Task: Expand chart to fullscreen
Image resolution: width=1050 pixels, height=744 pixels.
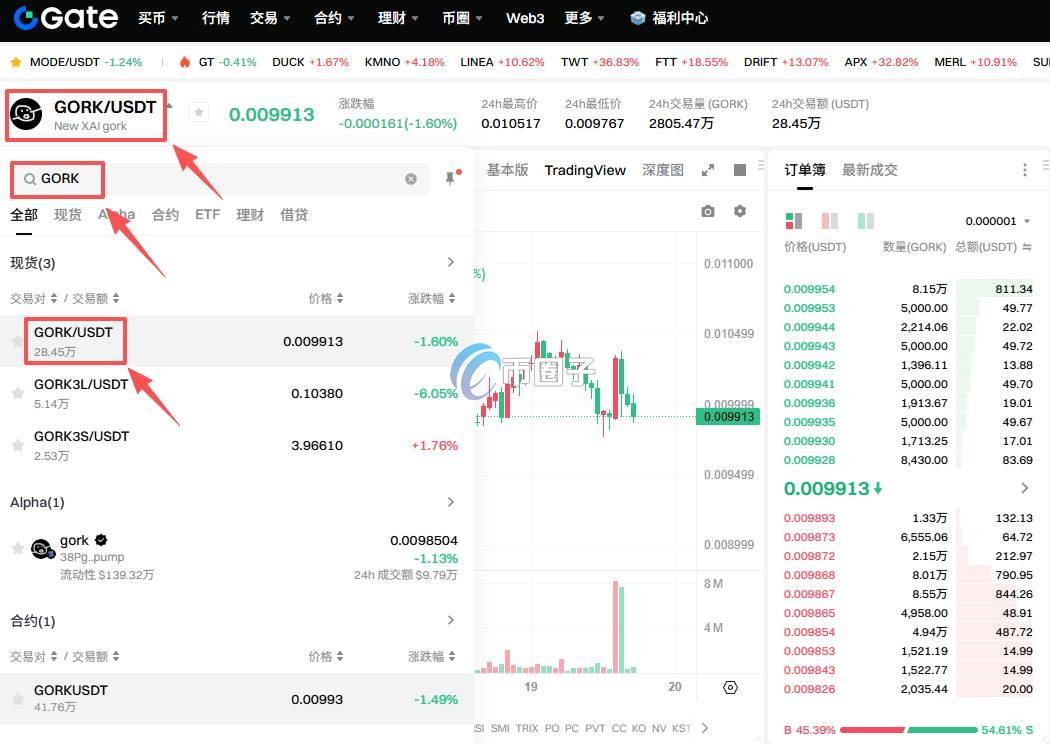Action: 708,170
